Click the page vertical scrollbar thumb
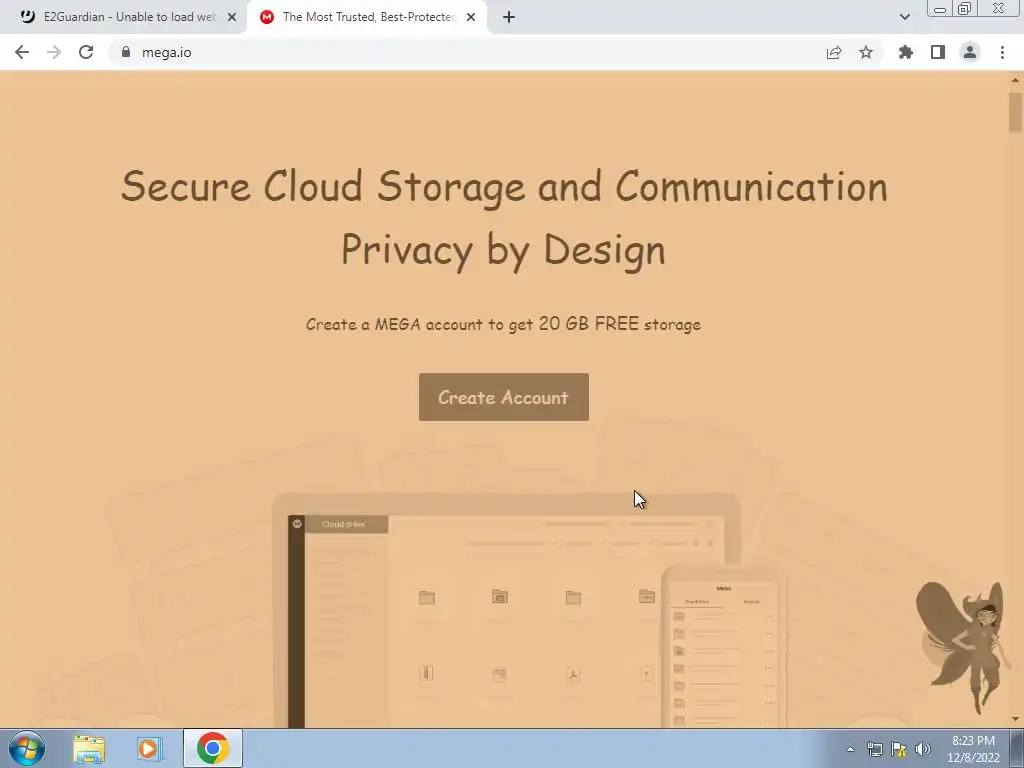The width and height of the screenshot is (1024, 768). click(x=1015, y=112)
